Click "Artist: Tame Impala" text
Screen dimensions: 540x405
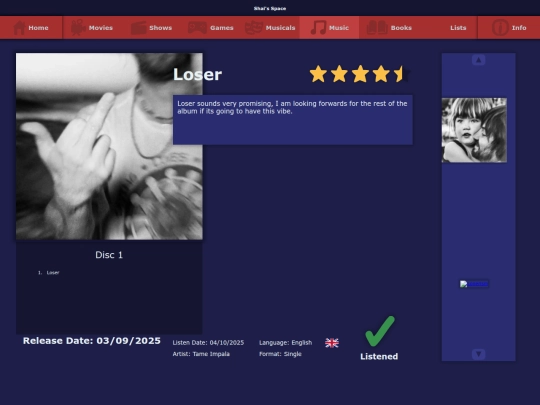(x=201, y=354)
